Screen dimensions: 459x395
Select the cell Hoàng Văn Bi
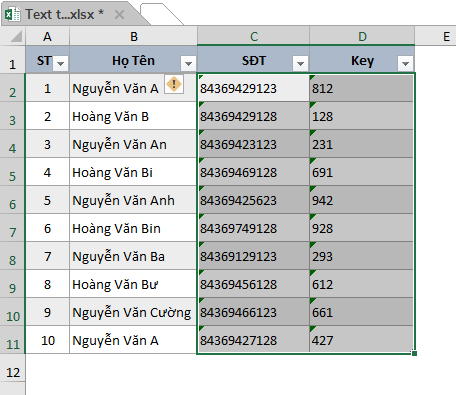pos(133,172)
